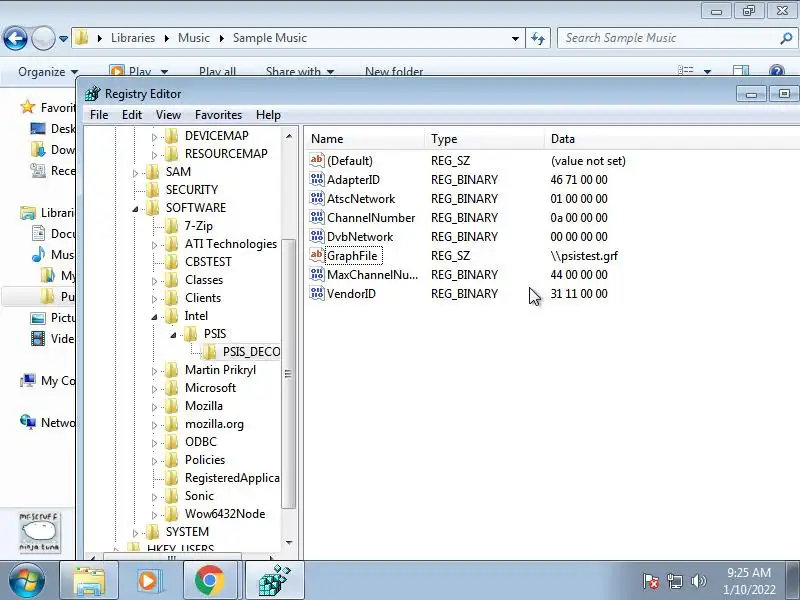Expand the Microsoft tree node
The image size is (800, 600).
pos(154,389)
